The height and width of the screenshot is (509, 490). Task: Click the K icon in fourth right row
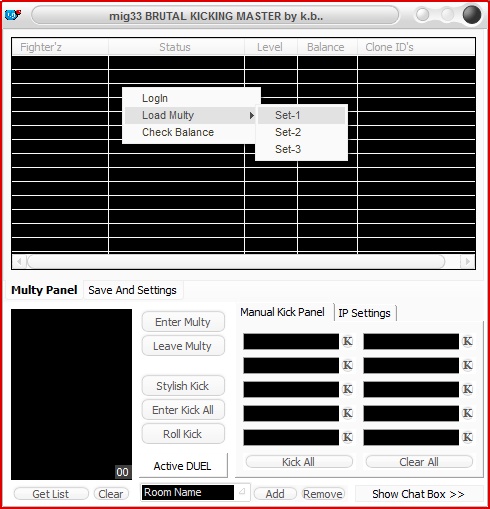click(468, 413)
